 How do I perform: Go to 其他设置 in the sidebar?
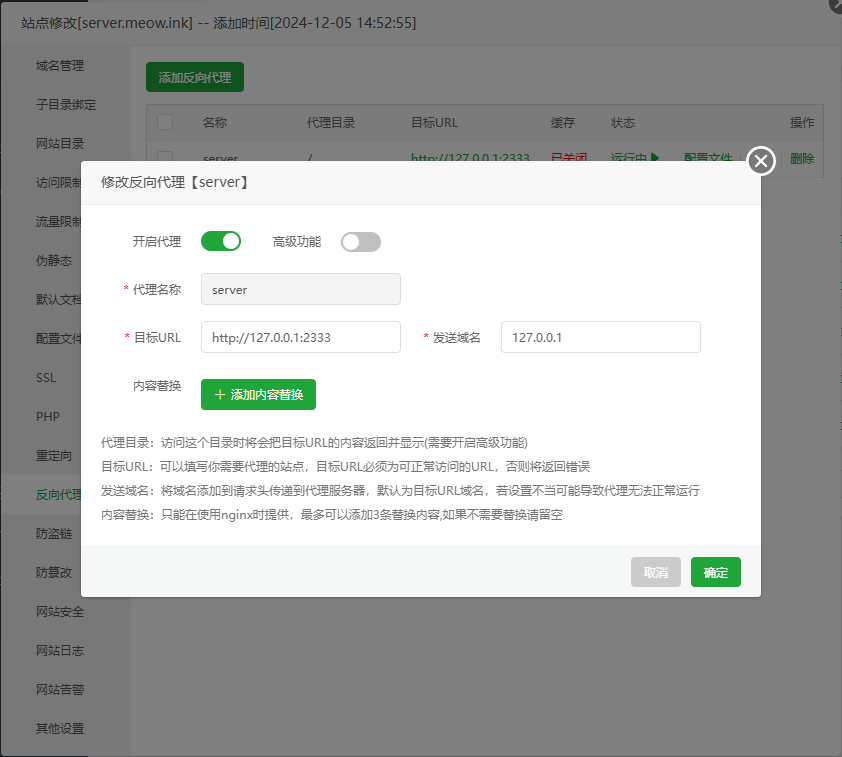(60, 729)
